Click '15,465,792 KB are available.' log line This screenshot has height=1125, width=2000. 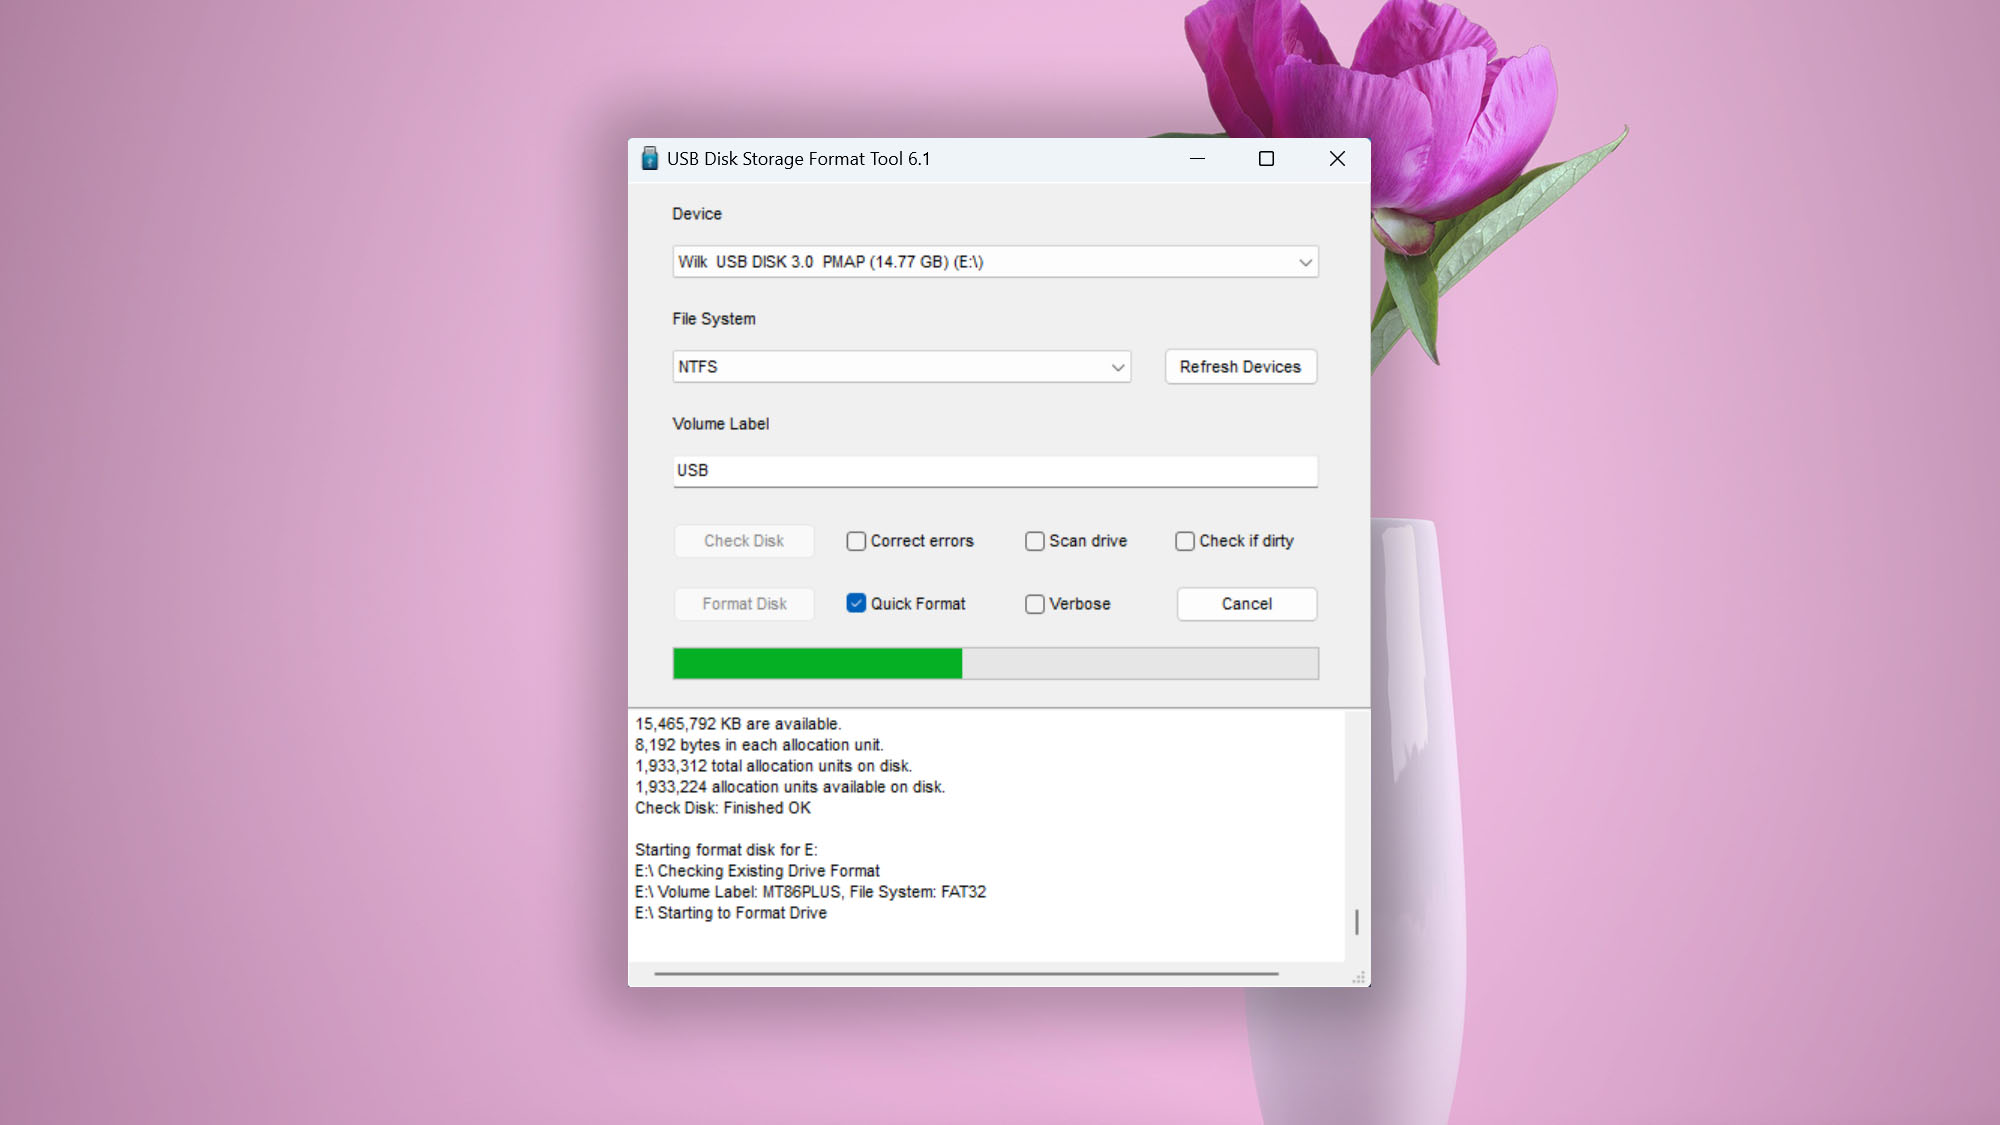coord(738,724)
